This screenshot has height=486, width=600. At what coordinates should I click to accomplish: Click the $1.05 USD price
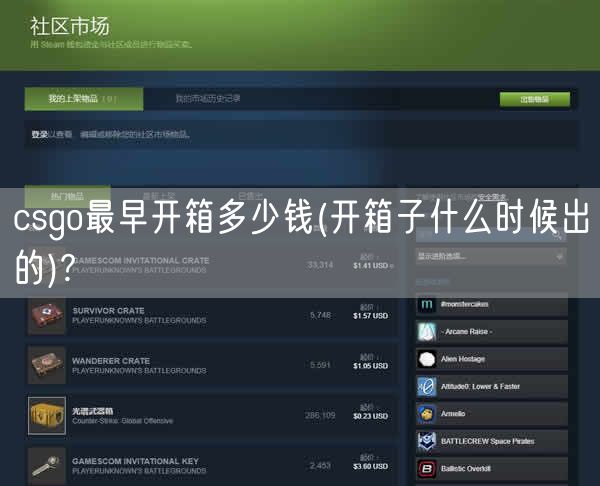click(x=370, y=366)
